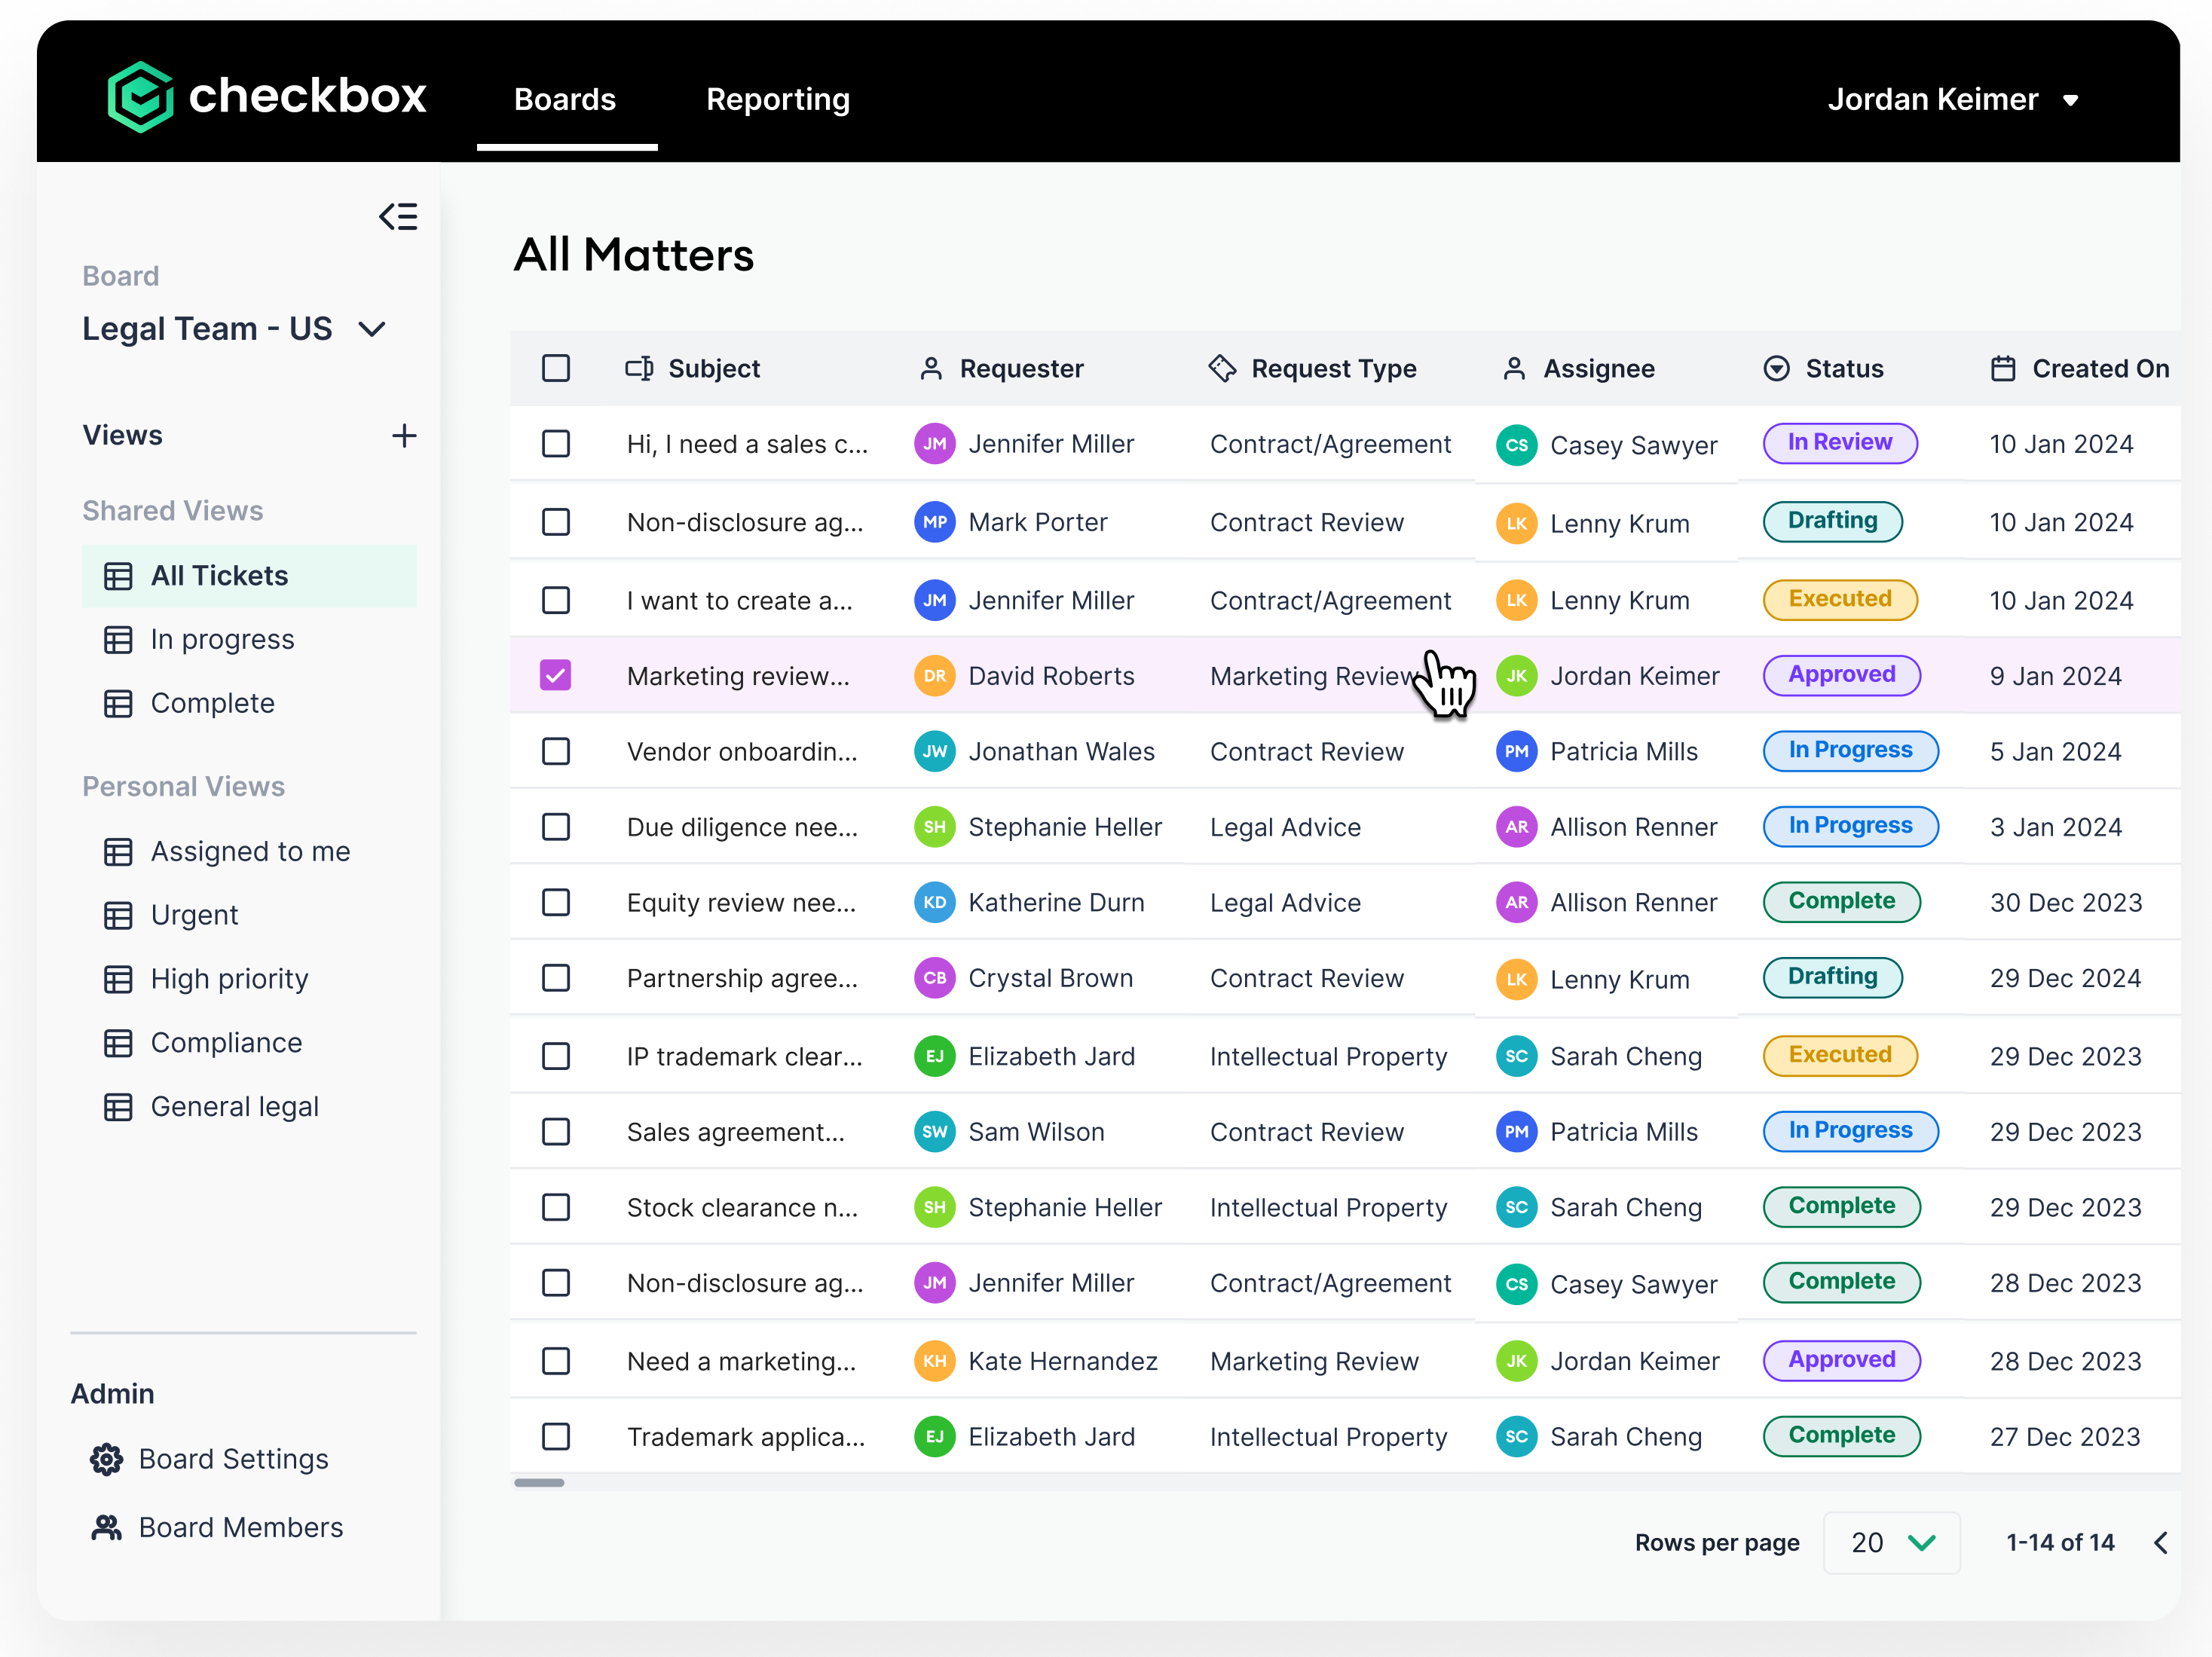Click the checkbox logo icon
2212x1657 pixels.
[x=141, y=97]
